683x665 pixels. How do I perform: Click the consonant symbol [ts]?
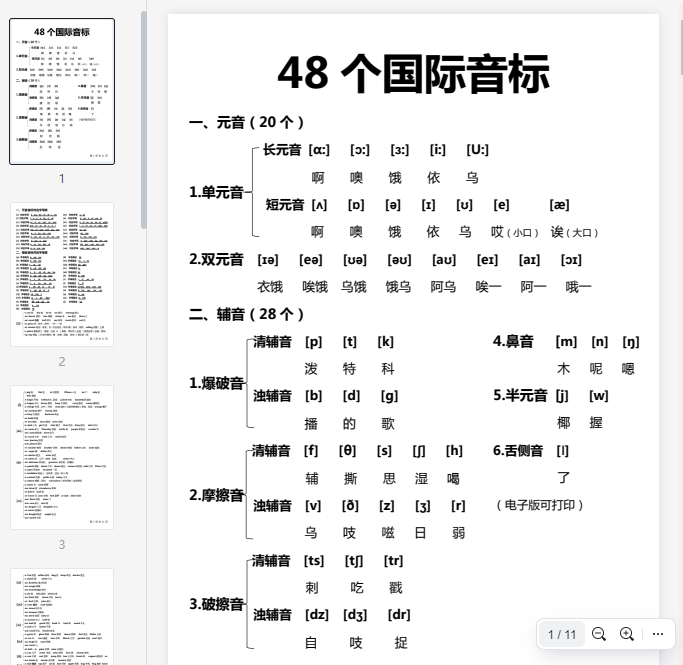314,560
